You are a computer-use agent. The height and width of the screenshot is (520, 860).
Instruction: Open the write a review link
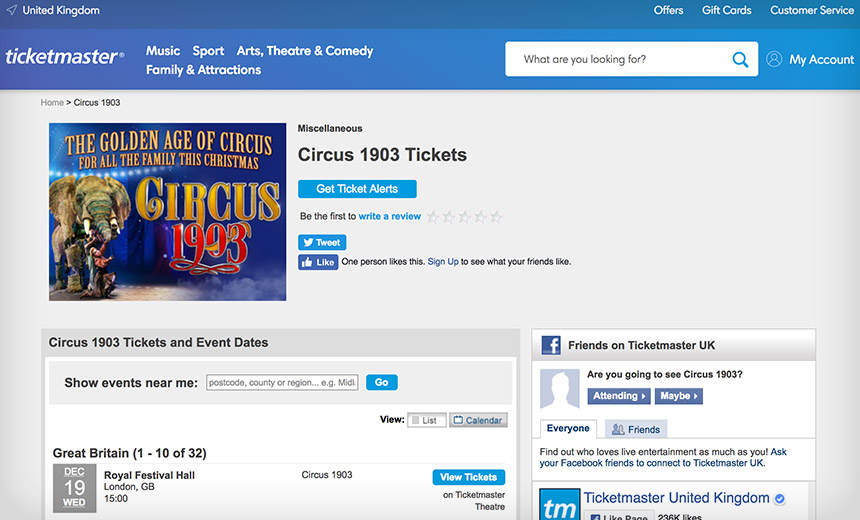tap(389, 217)
